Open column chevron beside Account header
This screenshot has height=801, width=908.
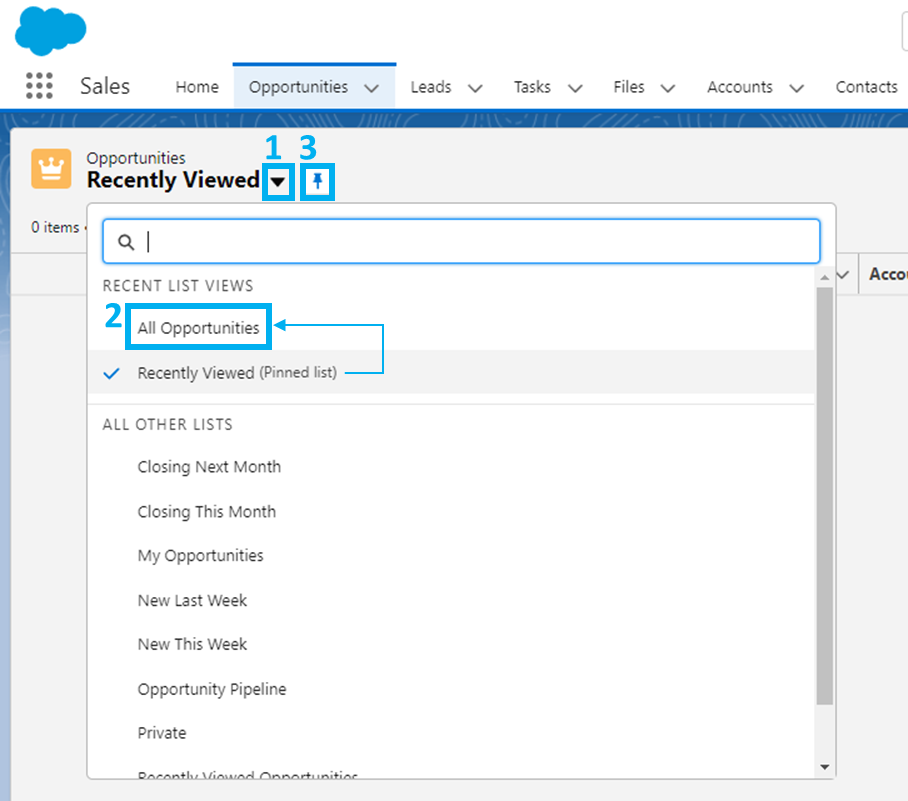click(843, 275)
